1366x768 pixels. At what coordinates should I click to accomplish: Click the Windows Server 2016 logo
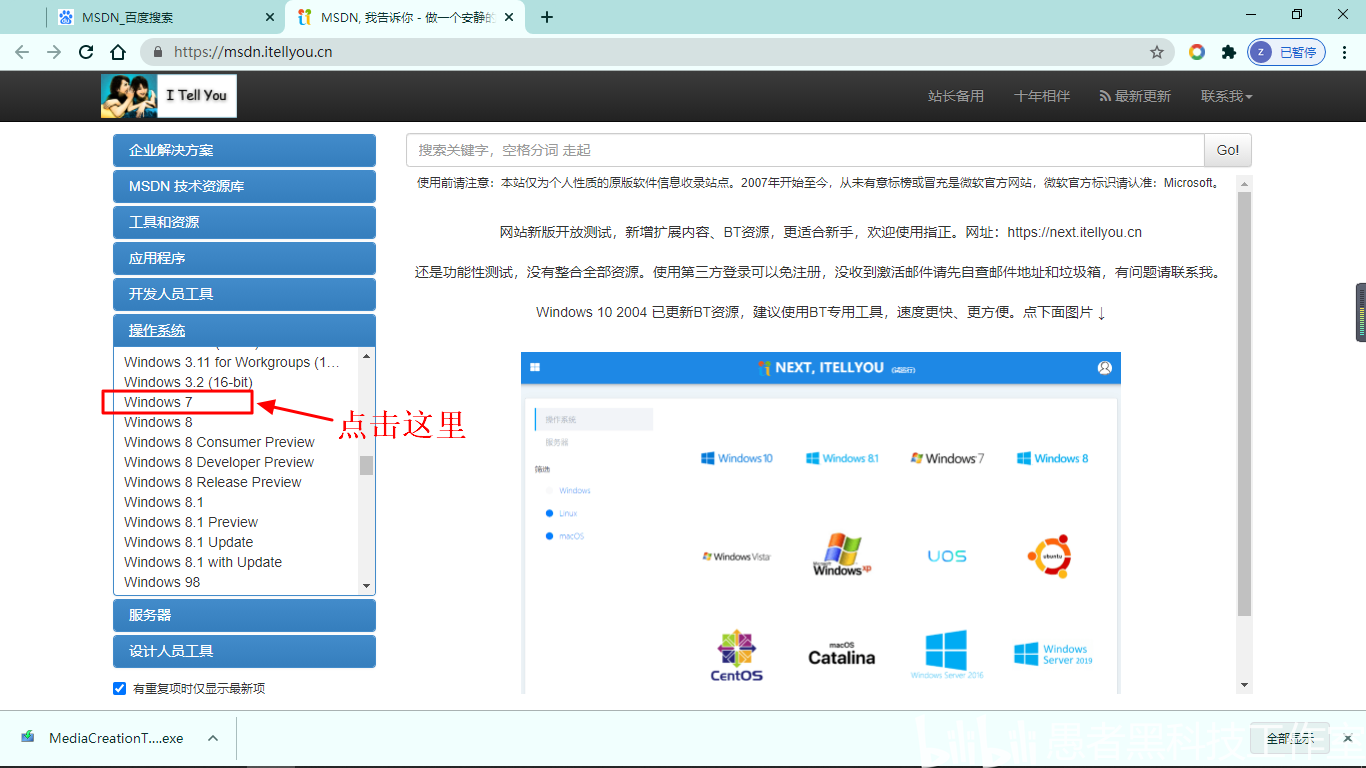click(947, 654)
